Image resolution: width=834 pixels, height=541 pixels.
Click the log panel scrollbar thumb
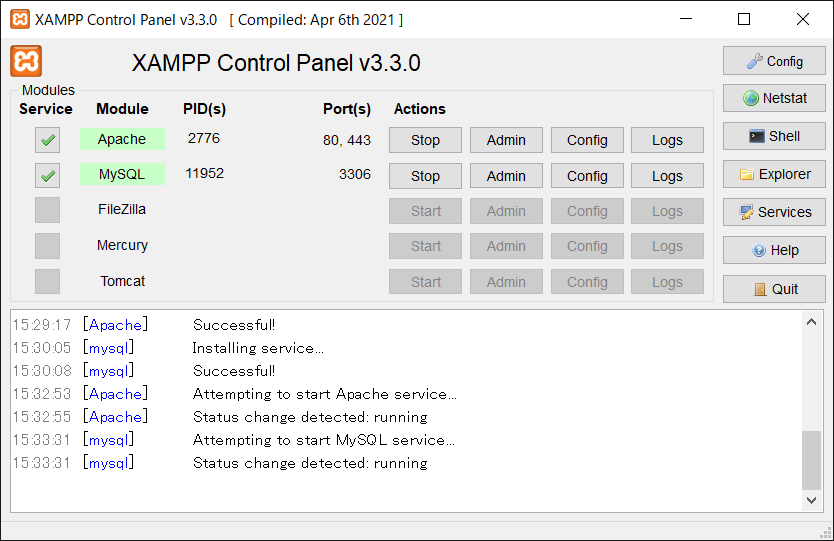point(811,460)
